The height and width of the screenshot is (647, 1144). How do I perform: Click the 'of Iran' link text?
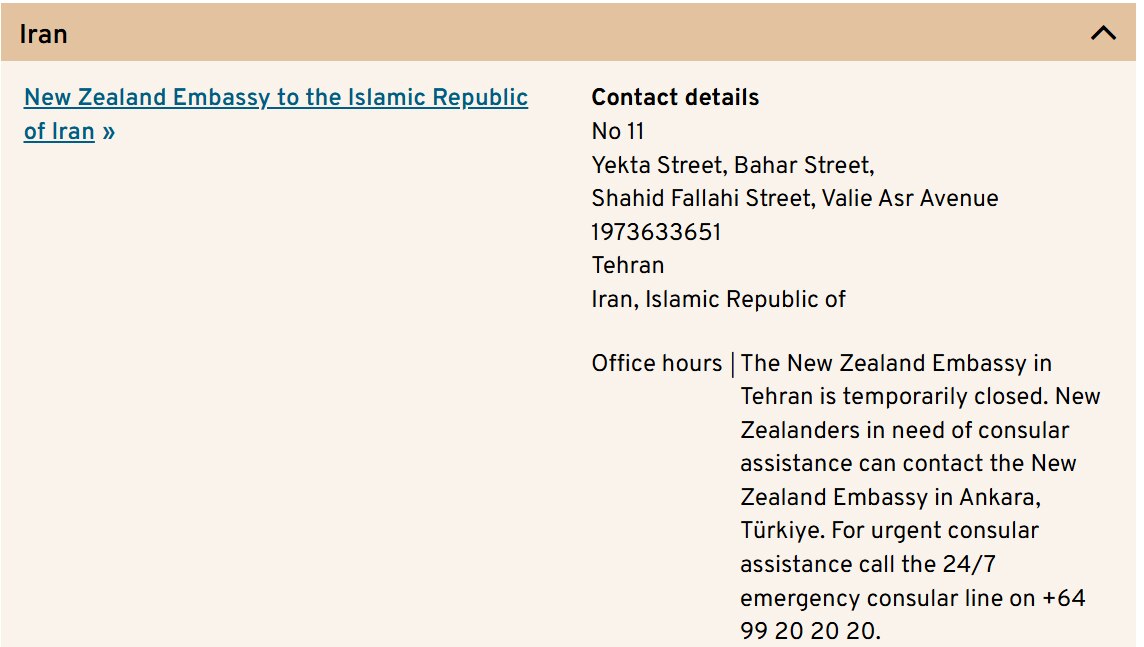coord(59,132)
